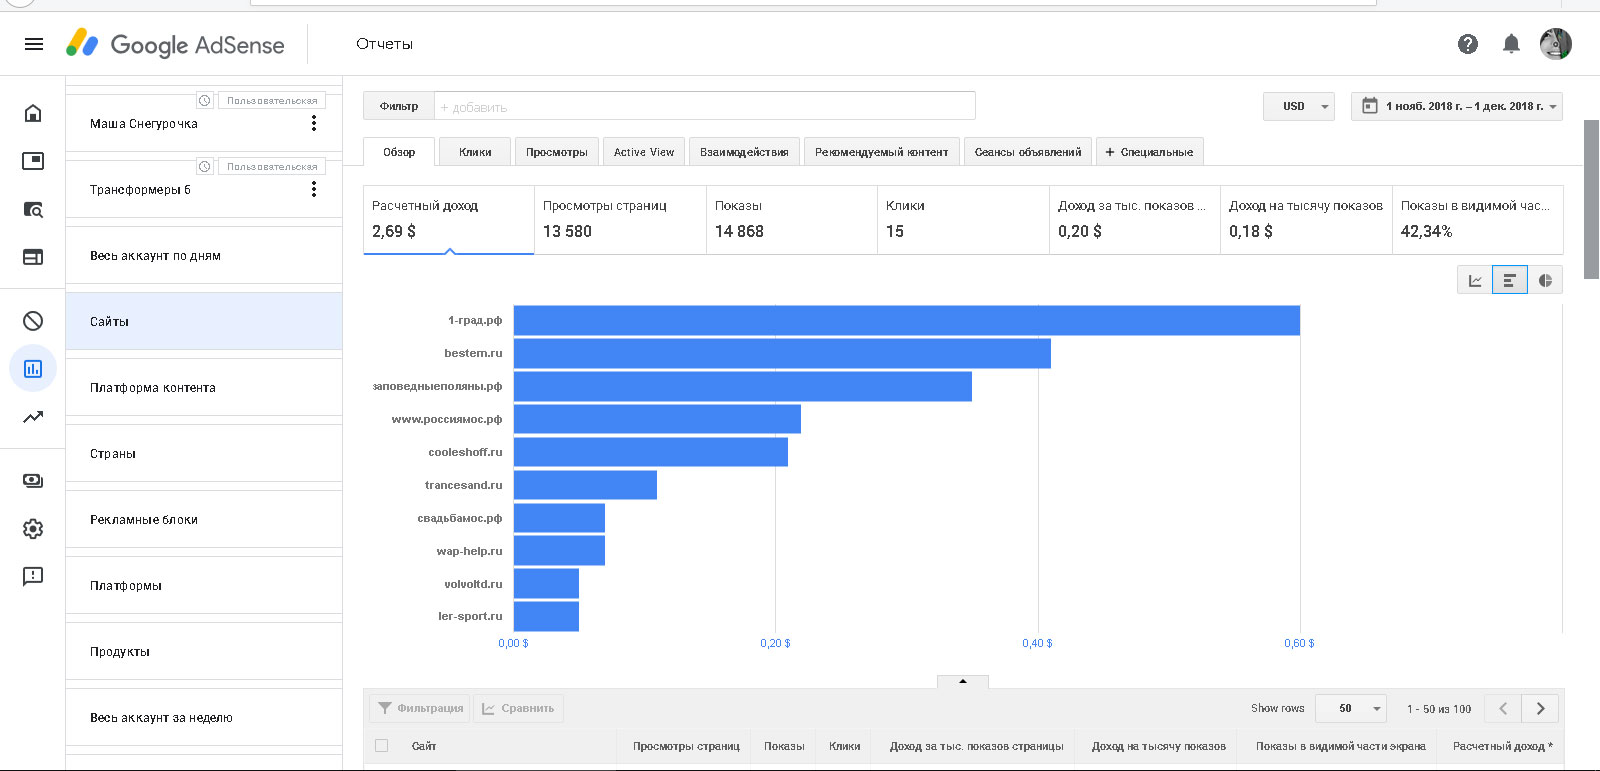This screenshot has height=771, width=1600.
Task: Click schedule clock icon for Маша Снегурочка
Action: (205, 100)
